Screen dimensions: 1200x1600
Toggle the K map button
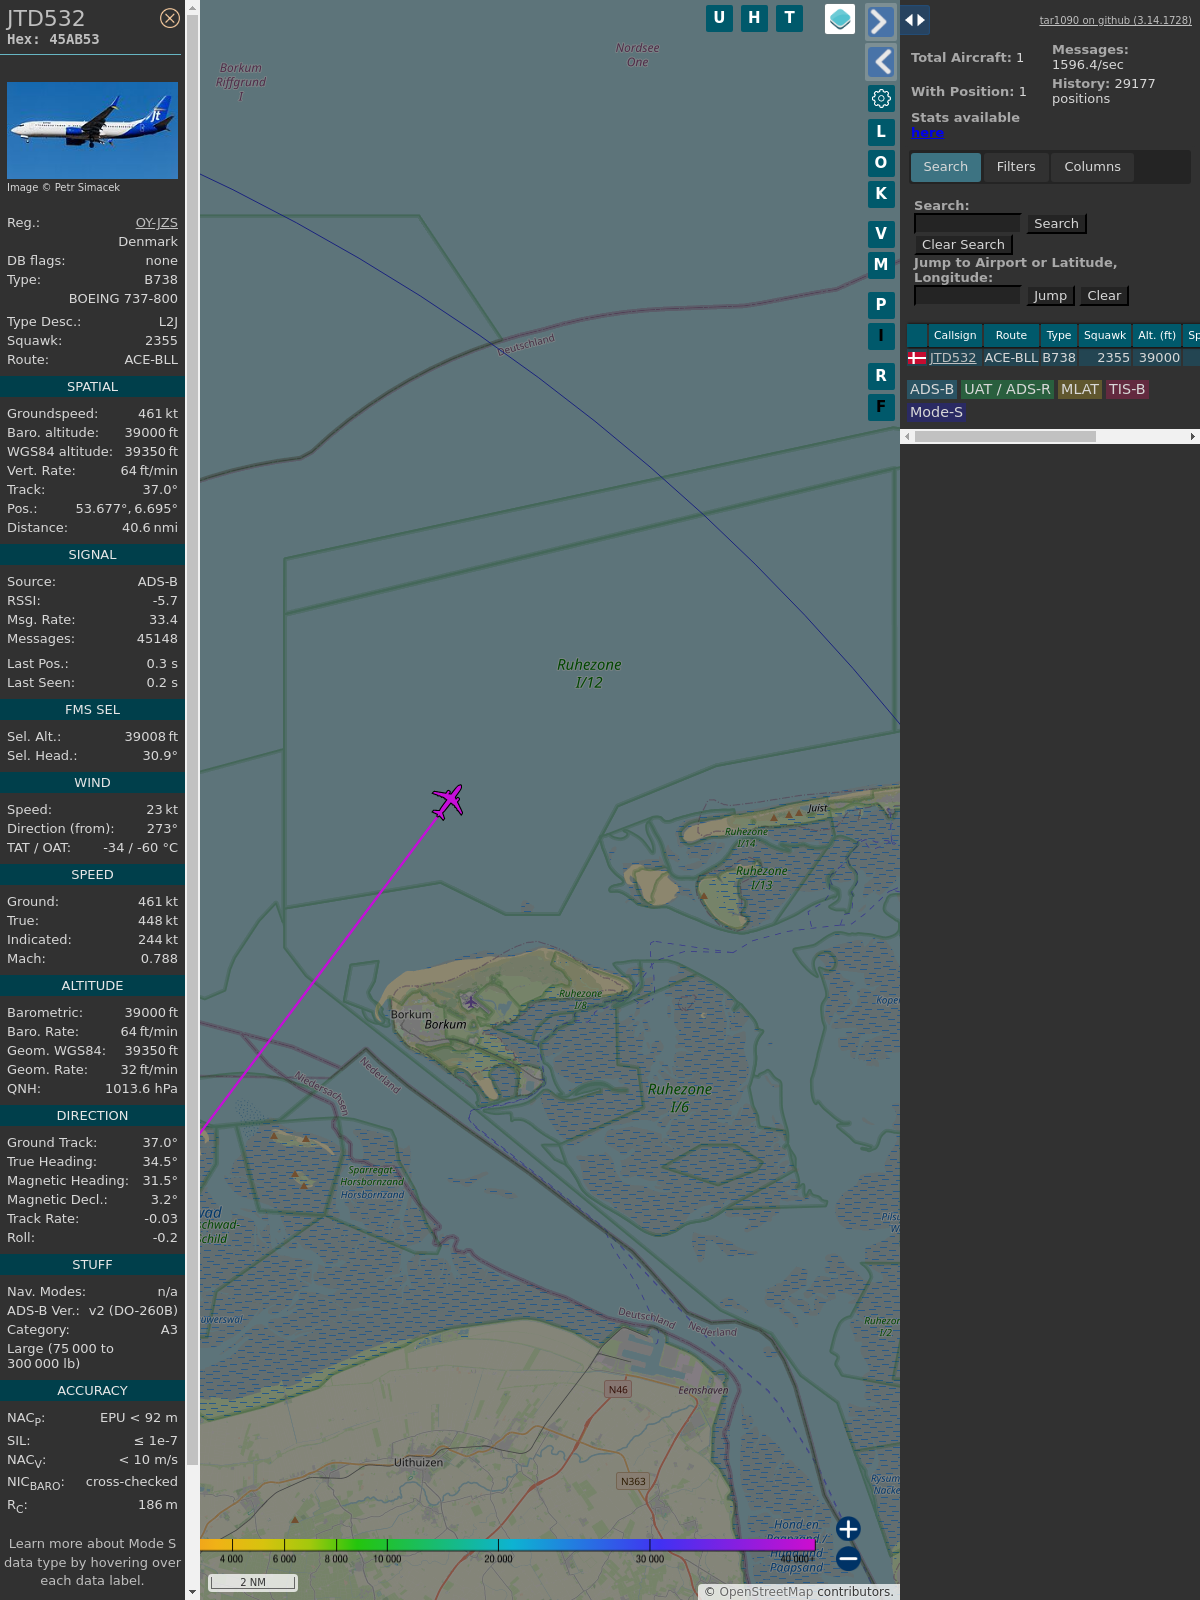click(881, 194)
